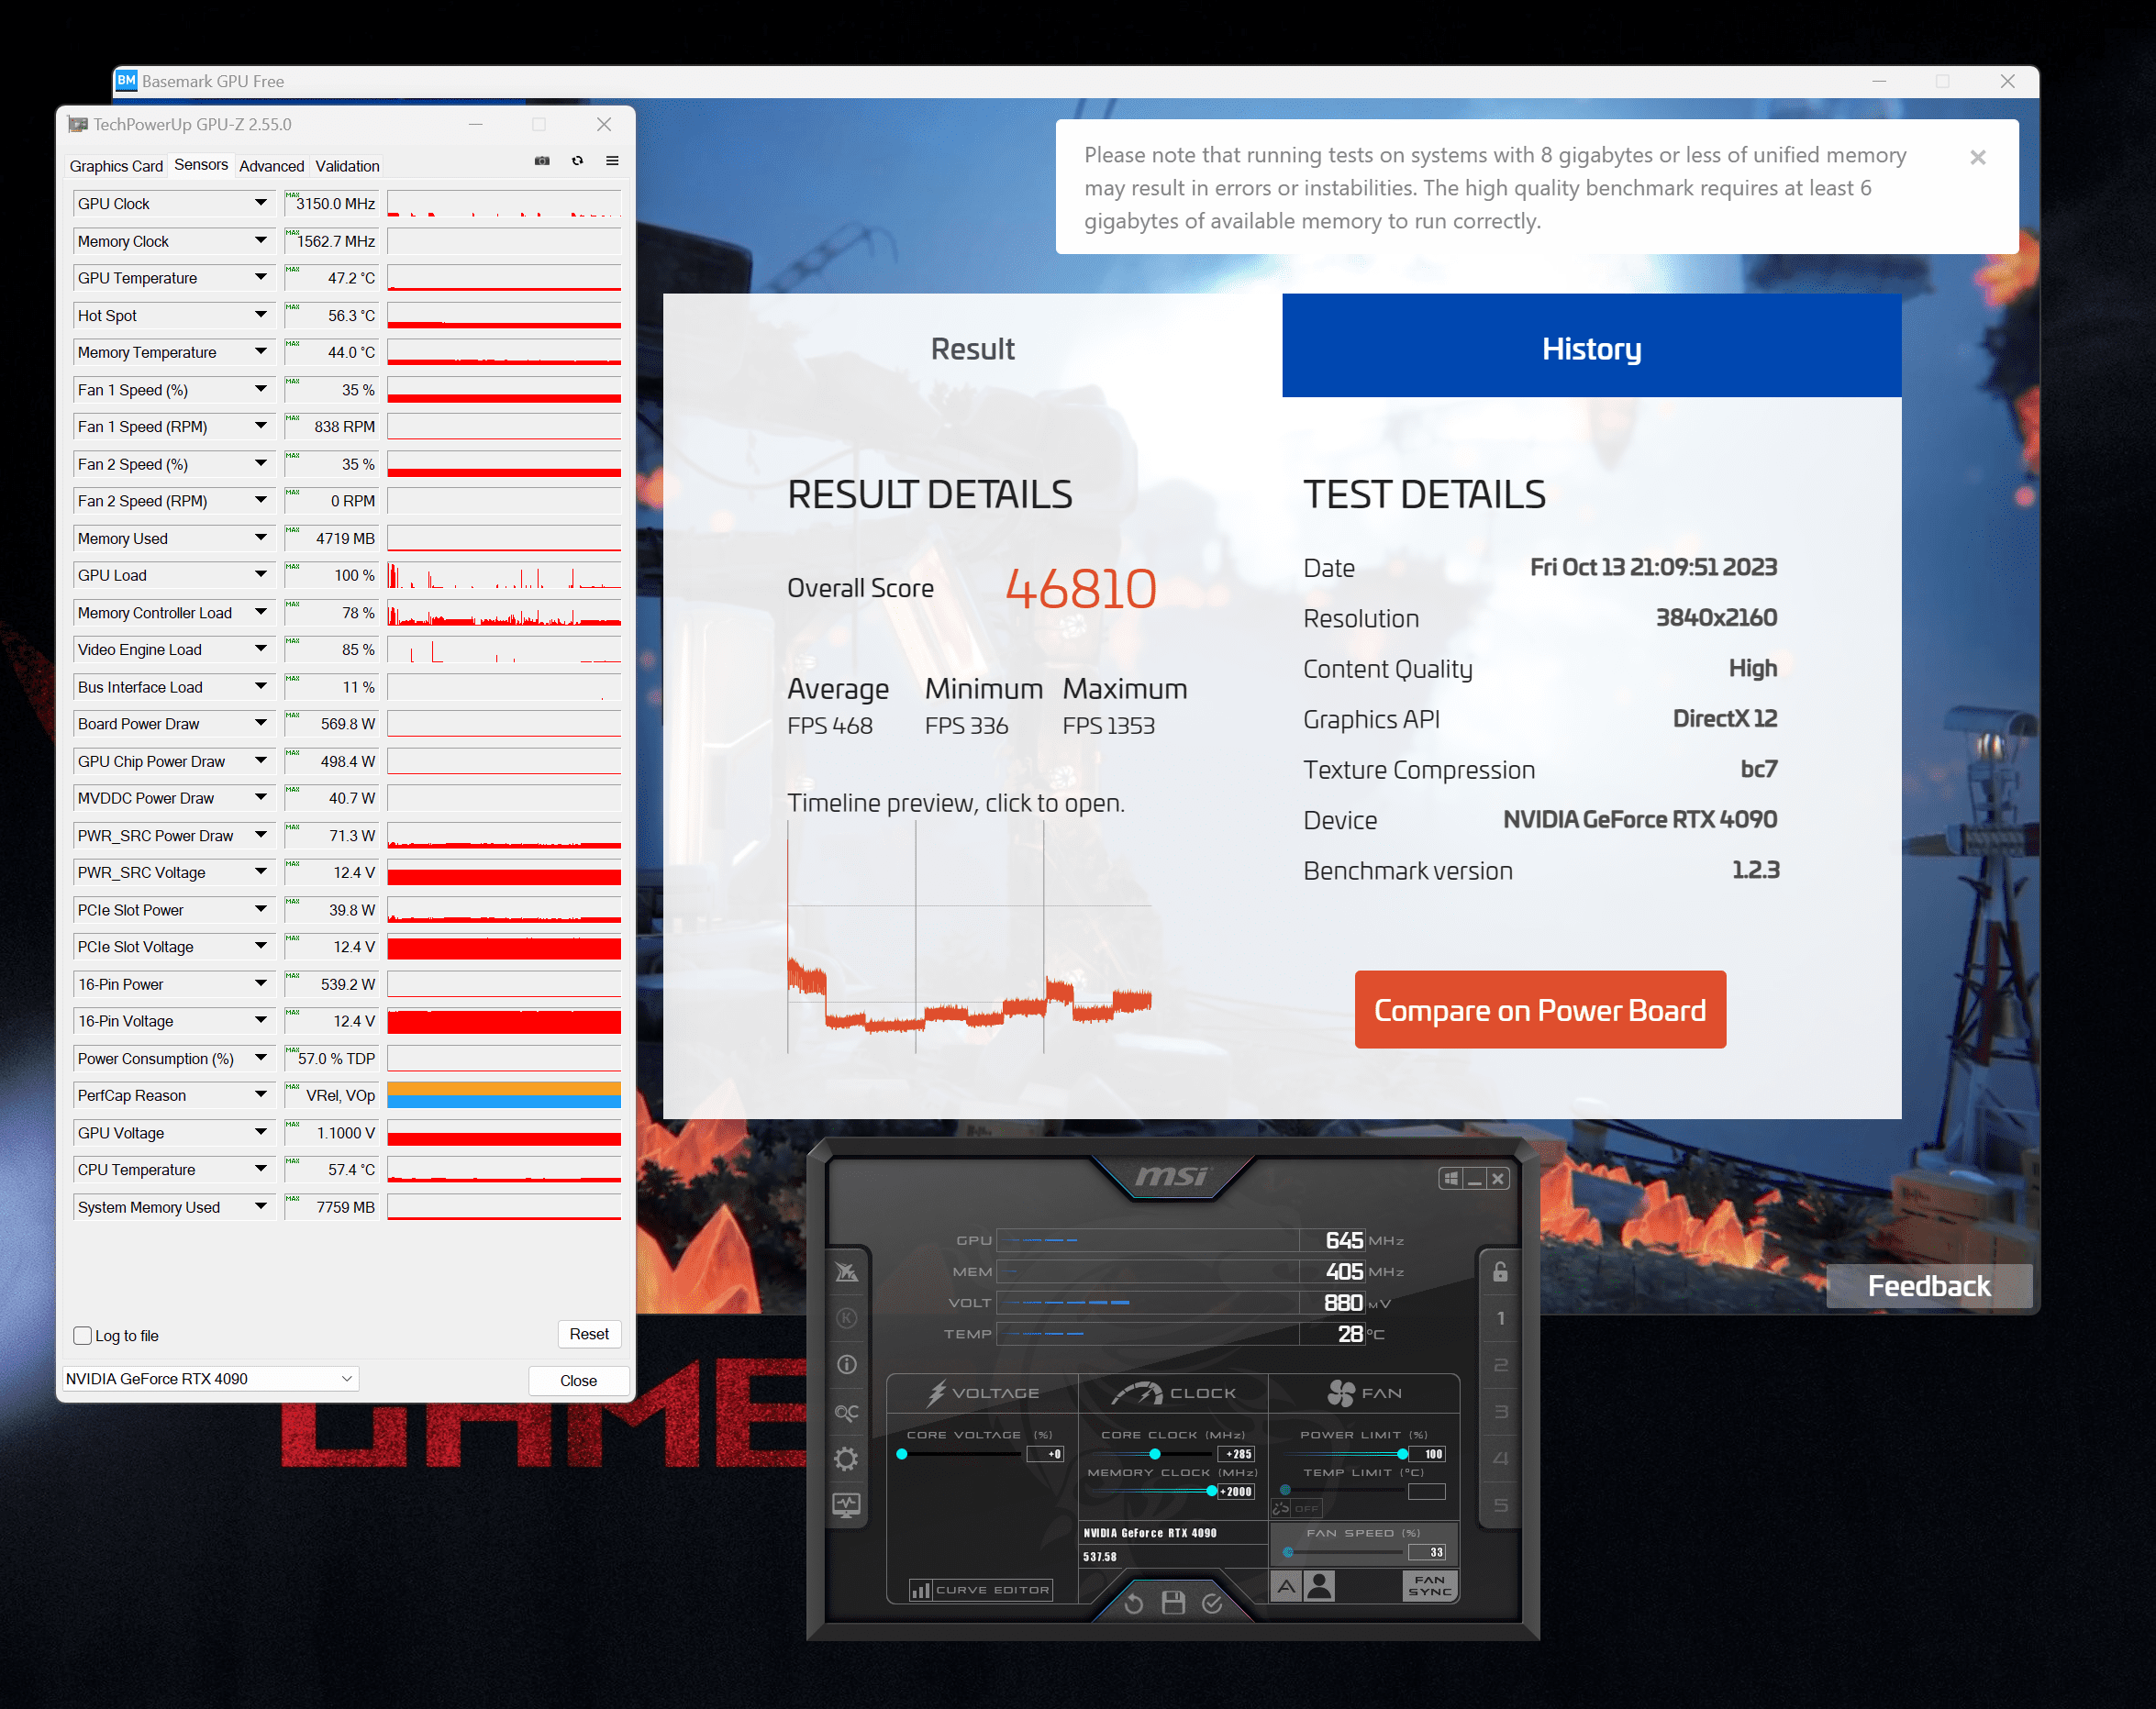Click Afterburner user-defined fan profile icon
This screenshot has width=2156, height=1709.
point(1320,1586)
